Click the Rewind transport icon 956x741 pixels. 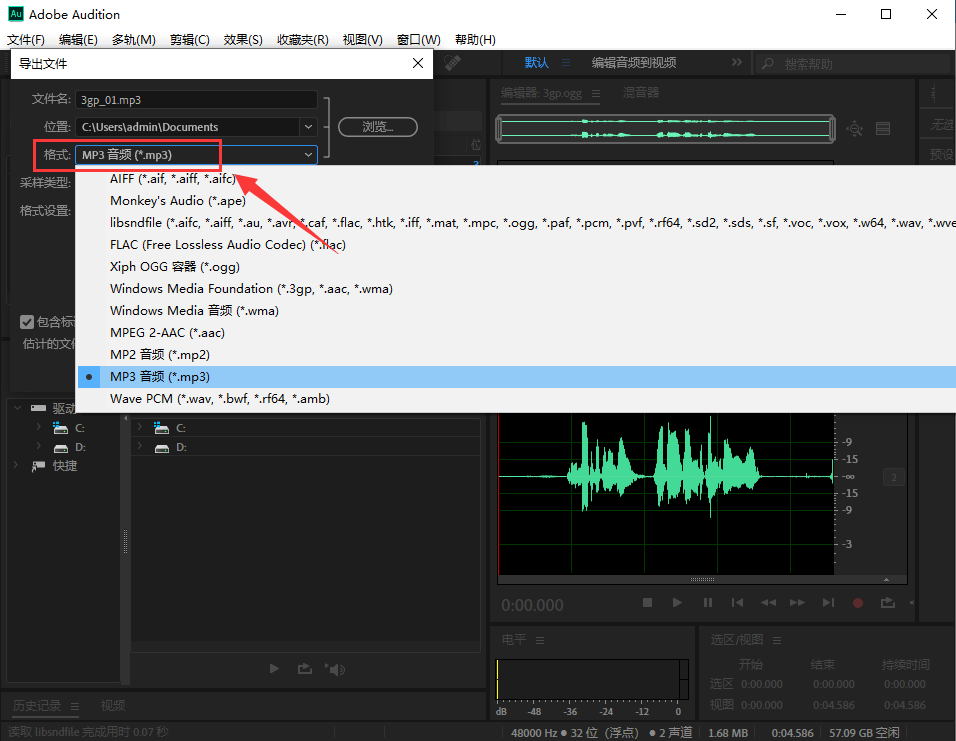pyautogui.click(x=768, y=603)
